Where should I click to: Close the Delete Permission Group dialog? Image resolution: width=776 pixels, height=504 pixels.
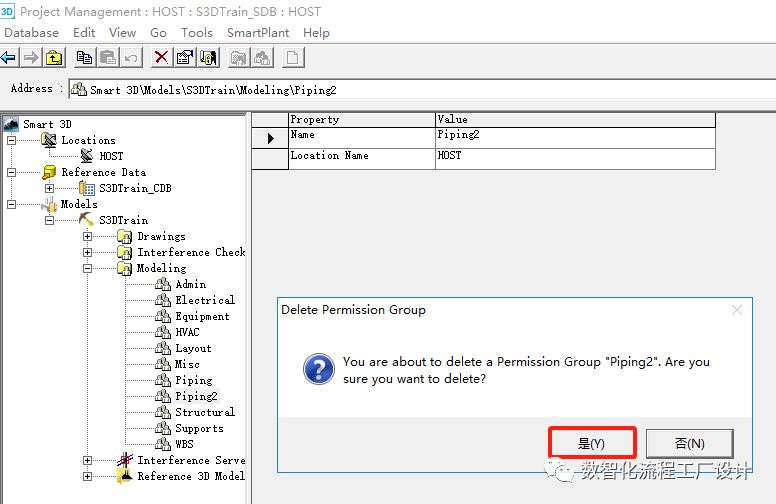736,310
